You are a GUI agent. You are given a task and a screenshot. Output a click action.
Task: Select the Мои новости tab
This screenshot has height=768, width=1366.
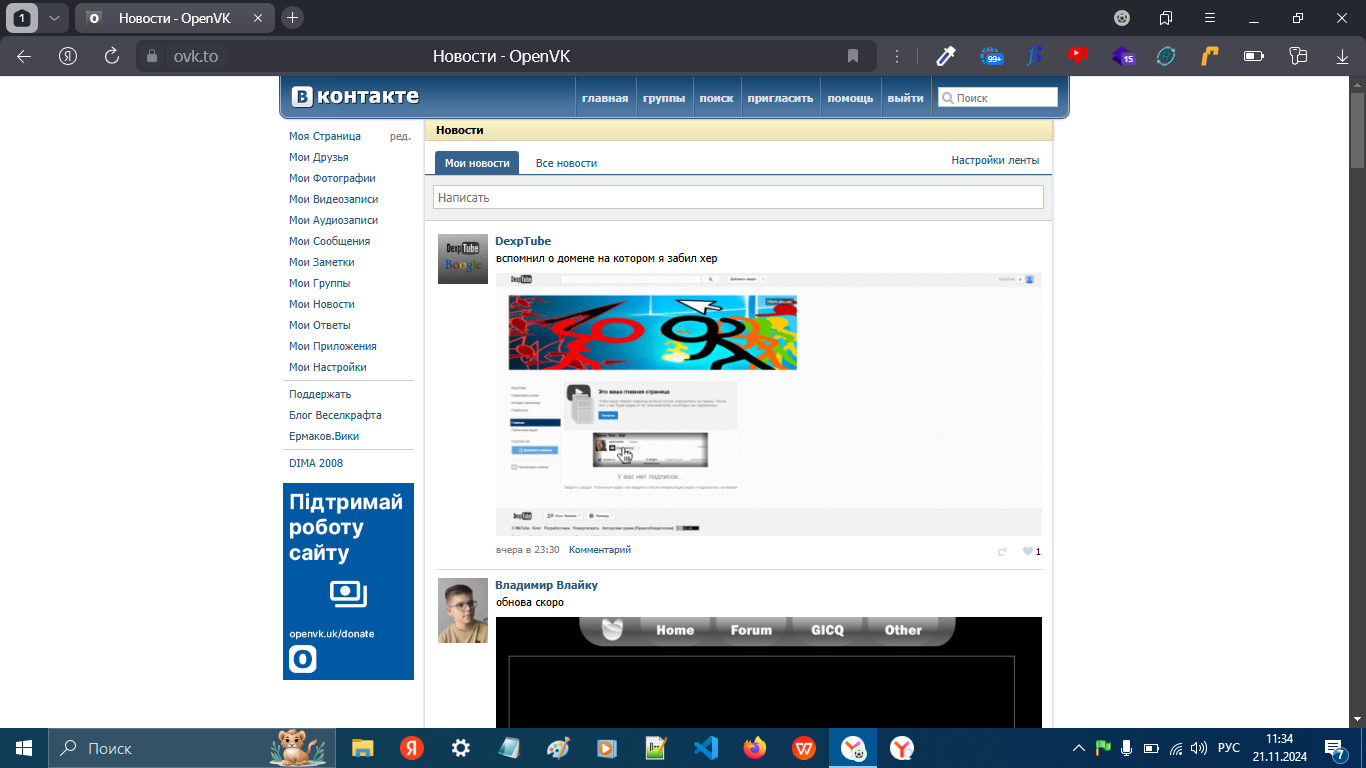(477, 163)
